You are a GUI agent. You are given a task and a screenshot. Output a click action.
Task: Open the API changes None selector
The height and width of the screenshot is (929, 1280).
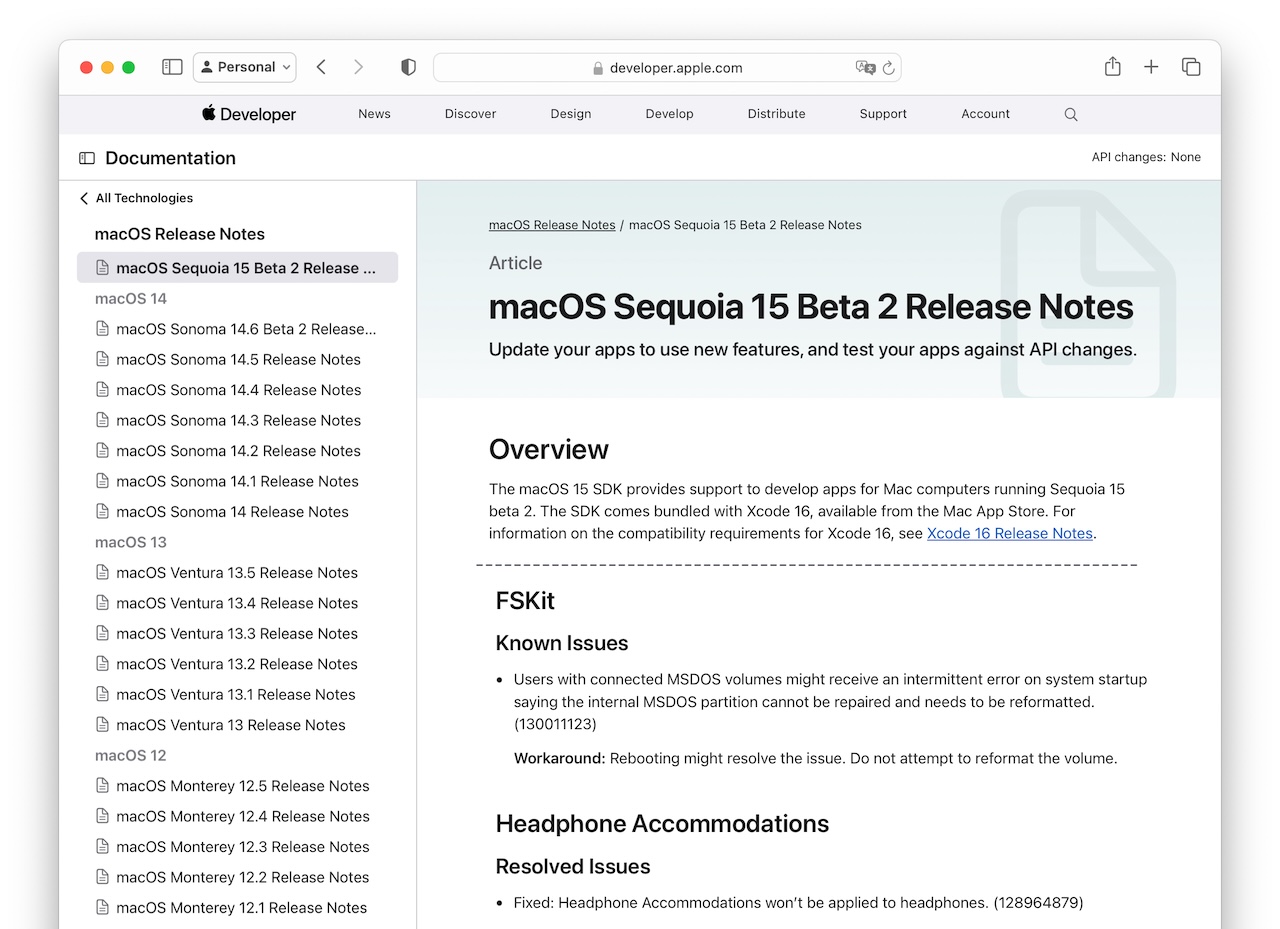[1146, 157]
